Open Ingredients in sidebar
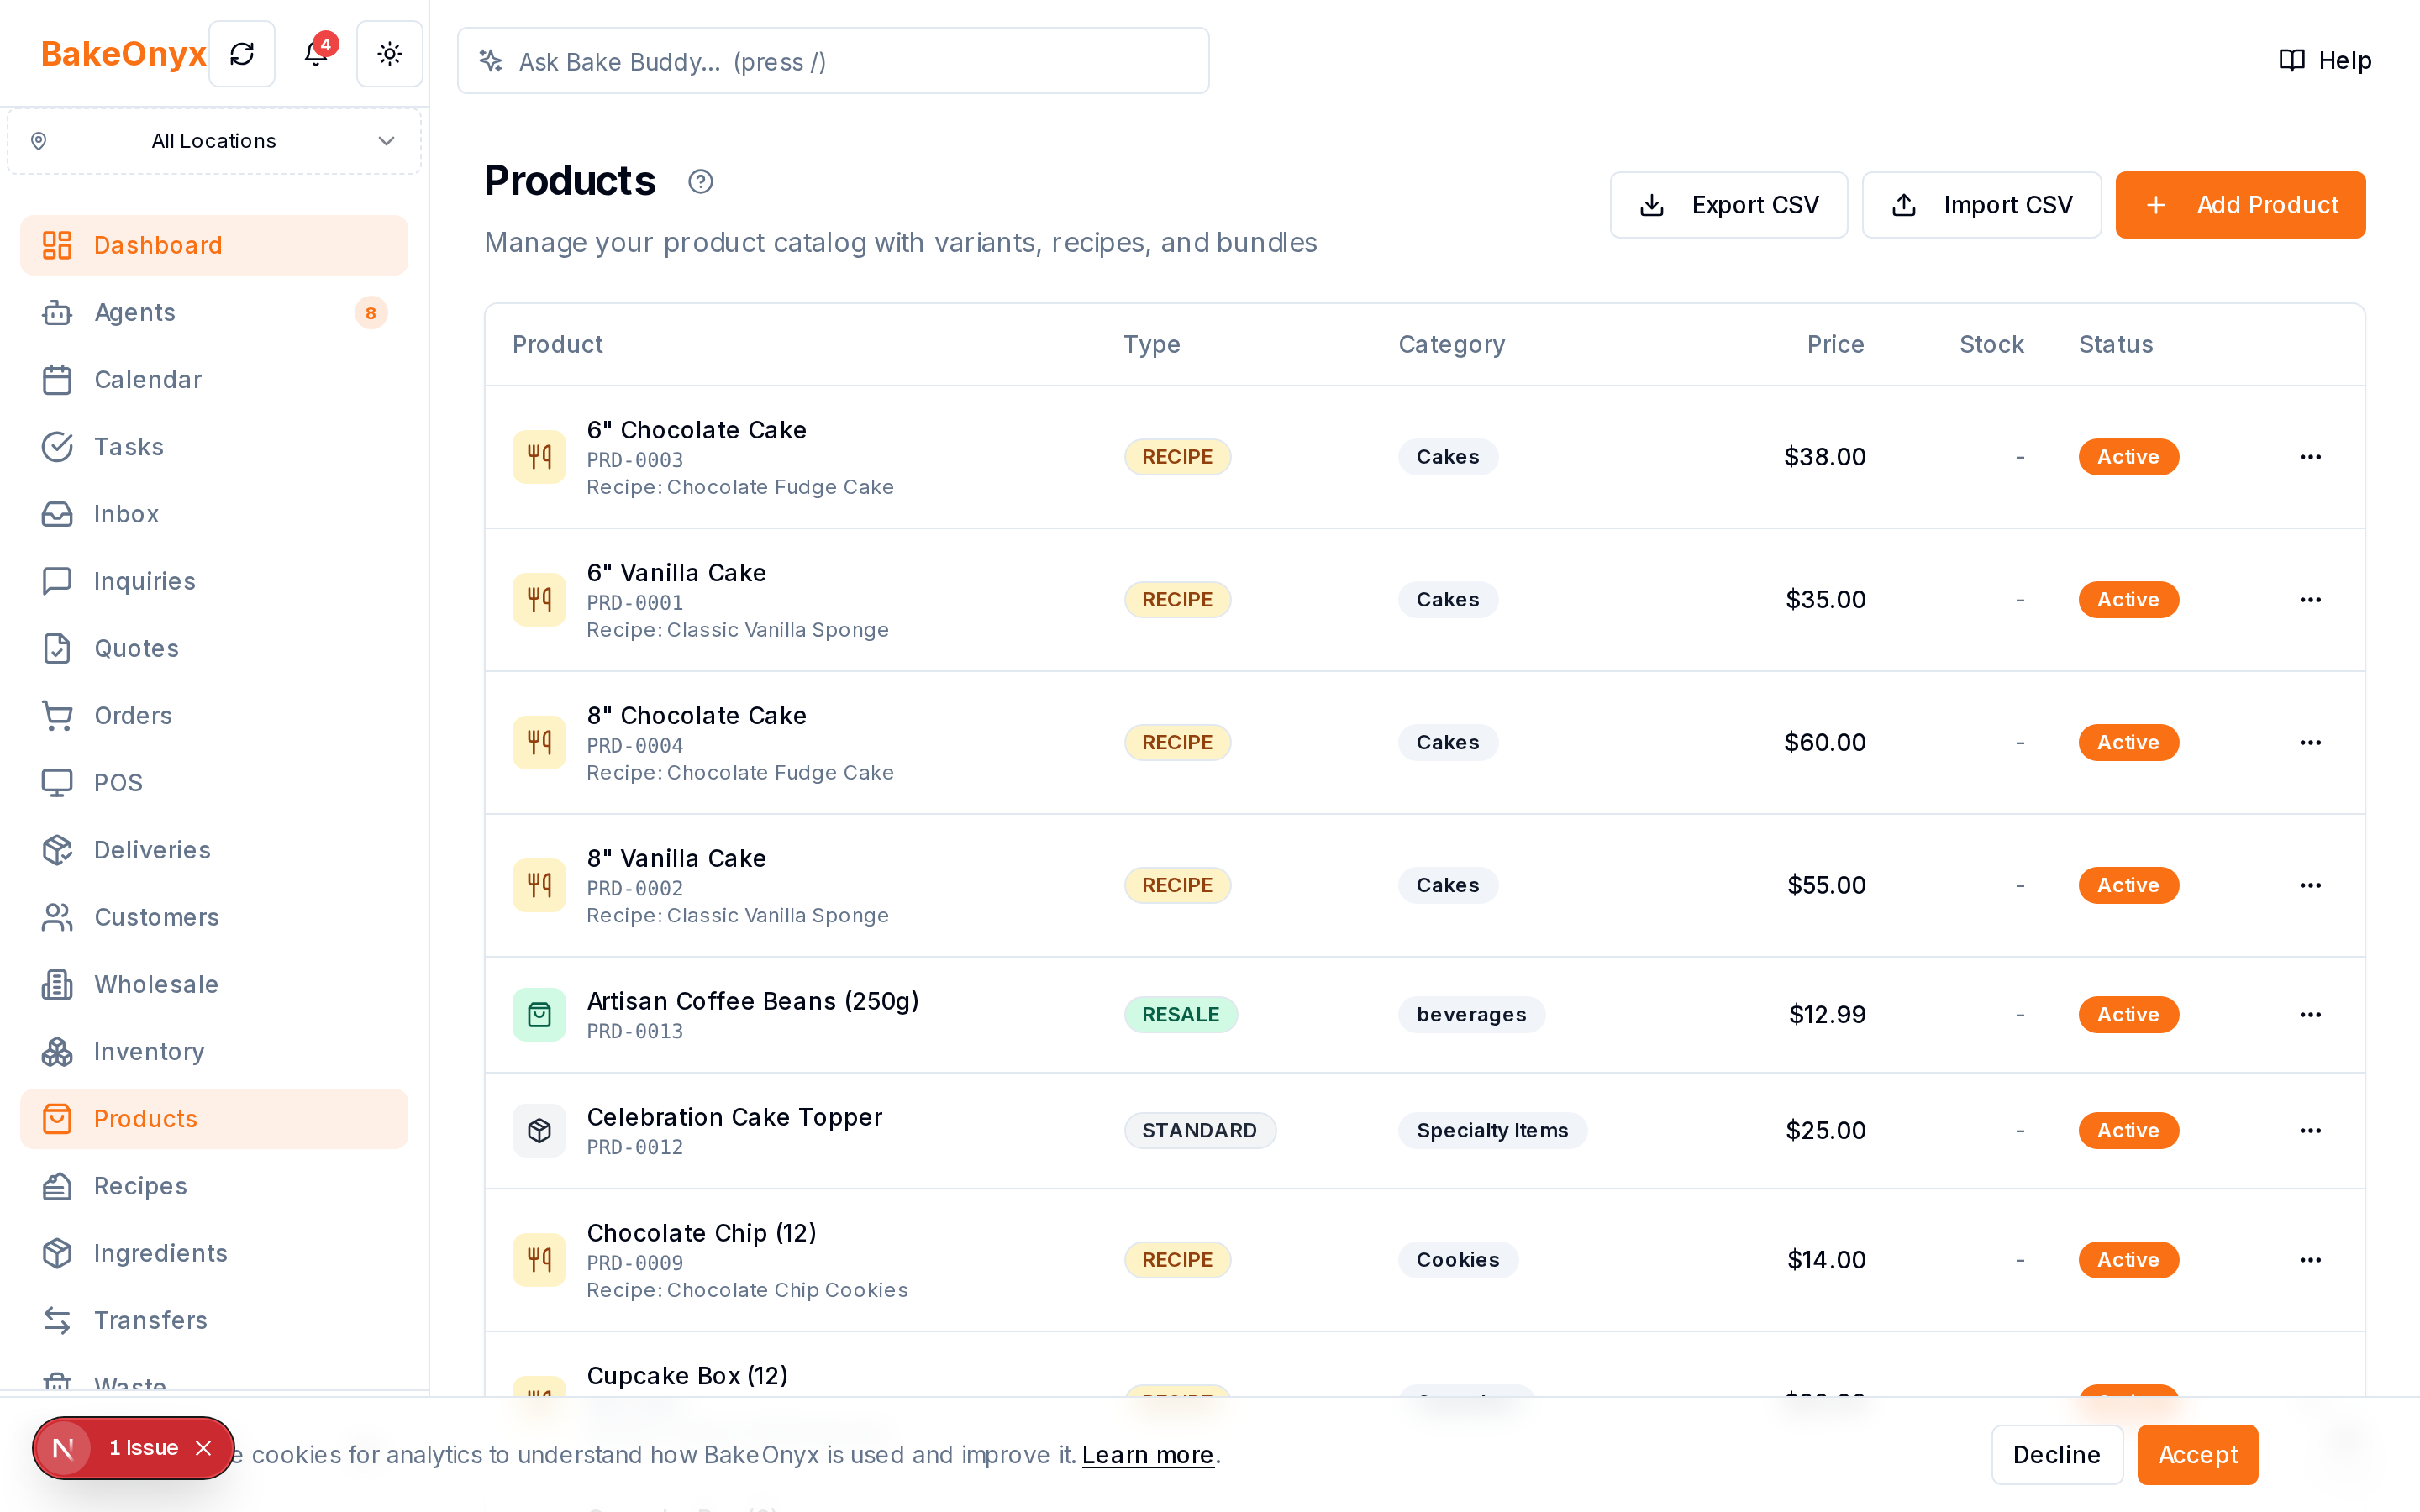The width and height of the screenshot is (2420, 1512). click(x=214, y=1253)
